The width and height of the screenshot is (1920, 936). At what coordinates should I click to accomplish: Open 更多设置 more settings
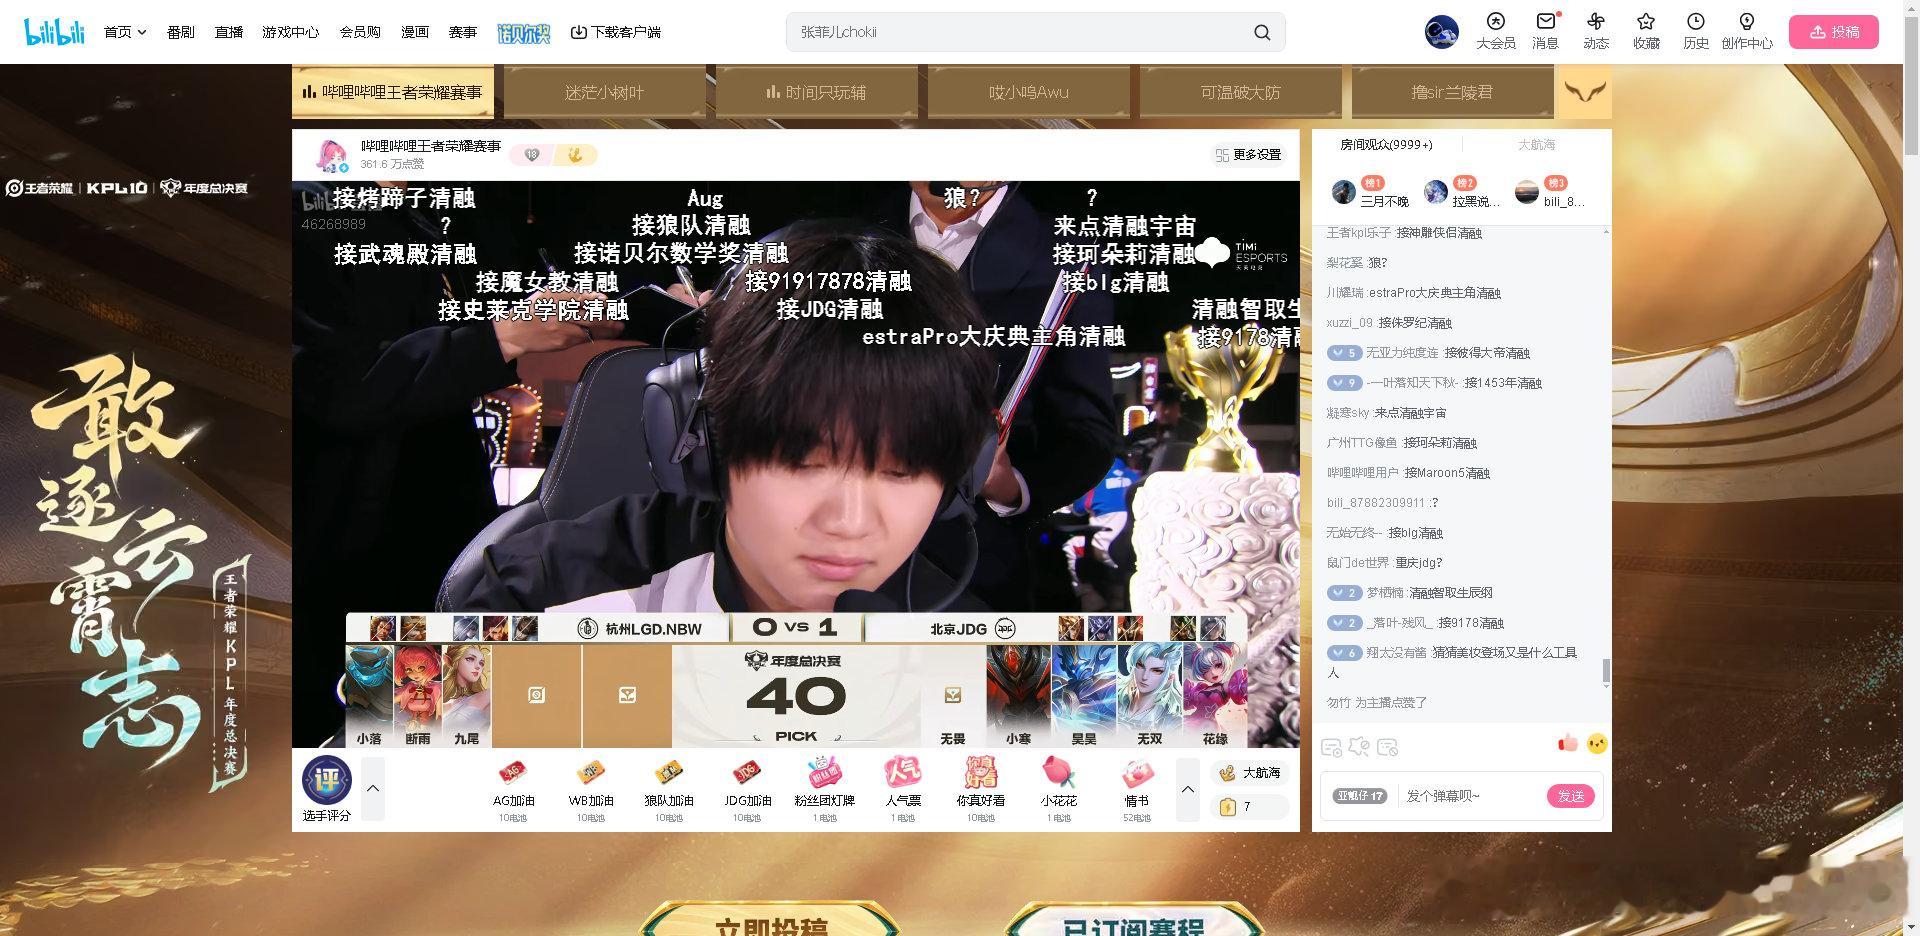click(x=1248, y=155)
